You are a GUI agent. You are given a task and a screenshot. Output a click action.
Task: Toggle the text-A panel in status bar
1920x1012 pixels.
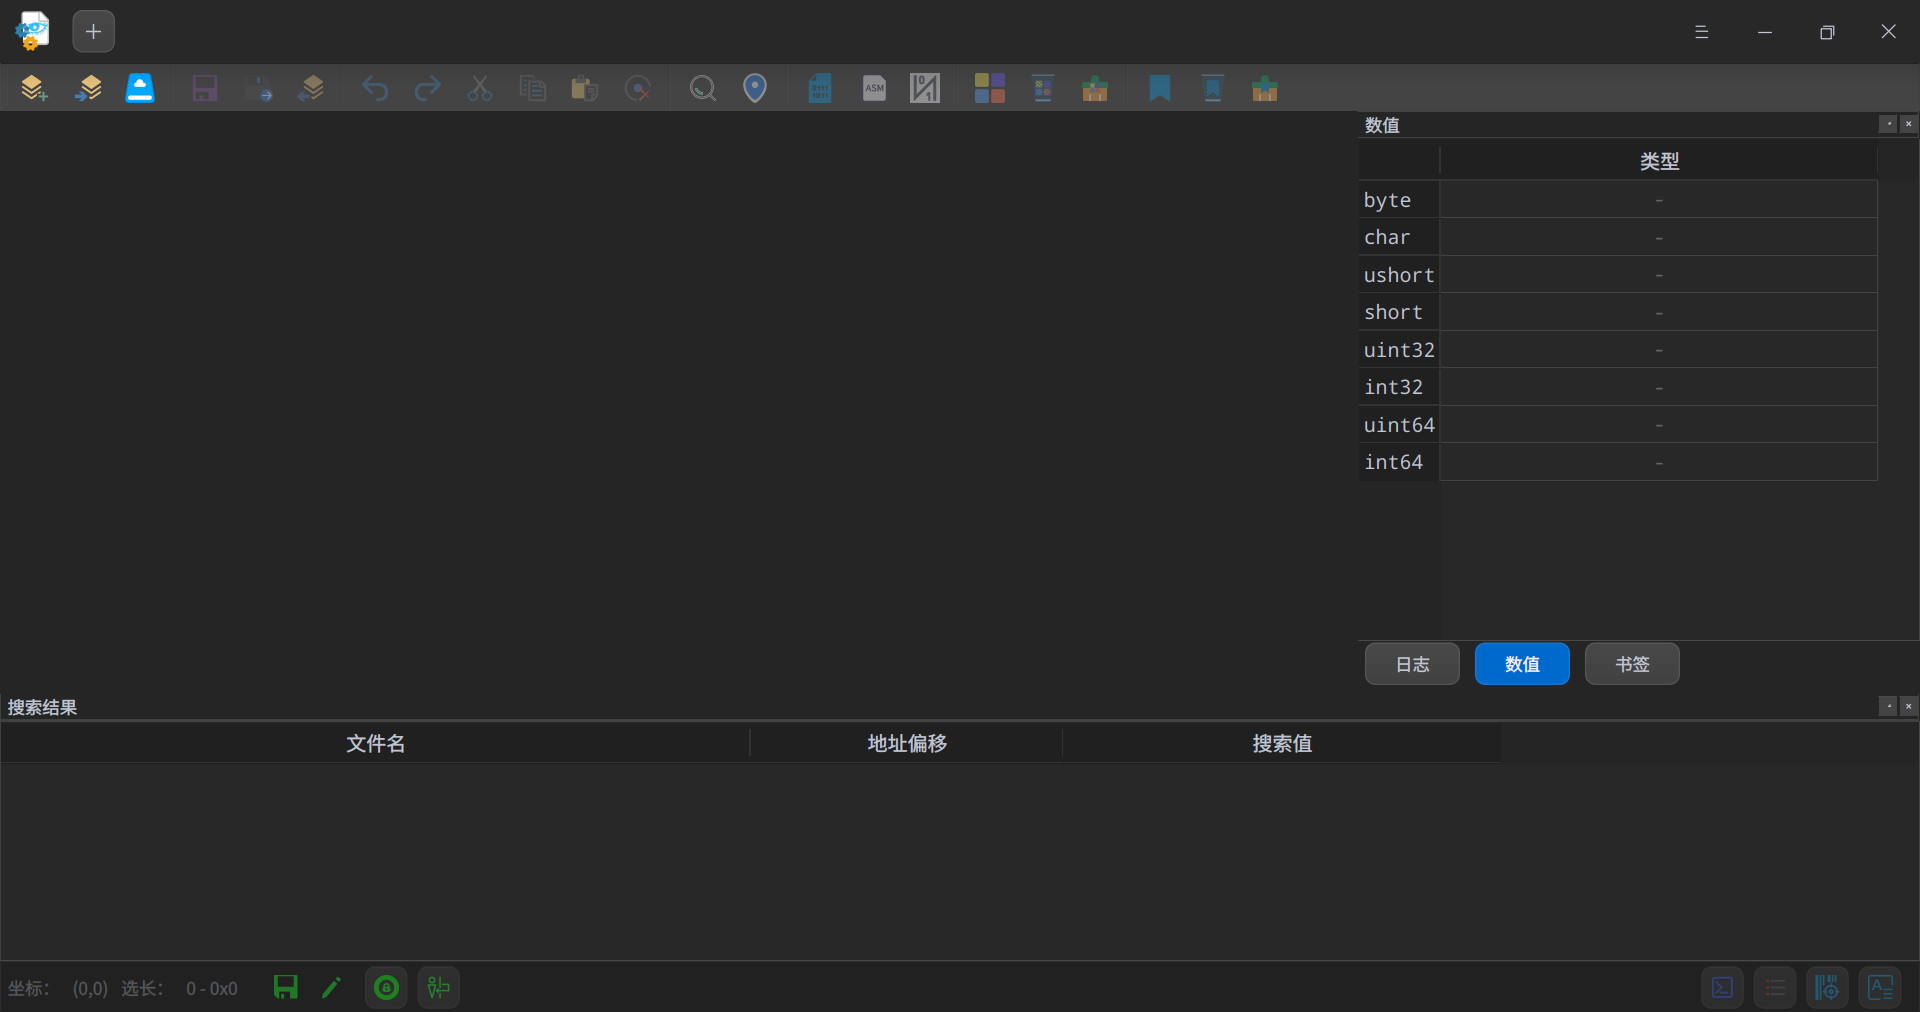click(1880, 988)
